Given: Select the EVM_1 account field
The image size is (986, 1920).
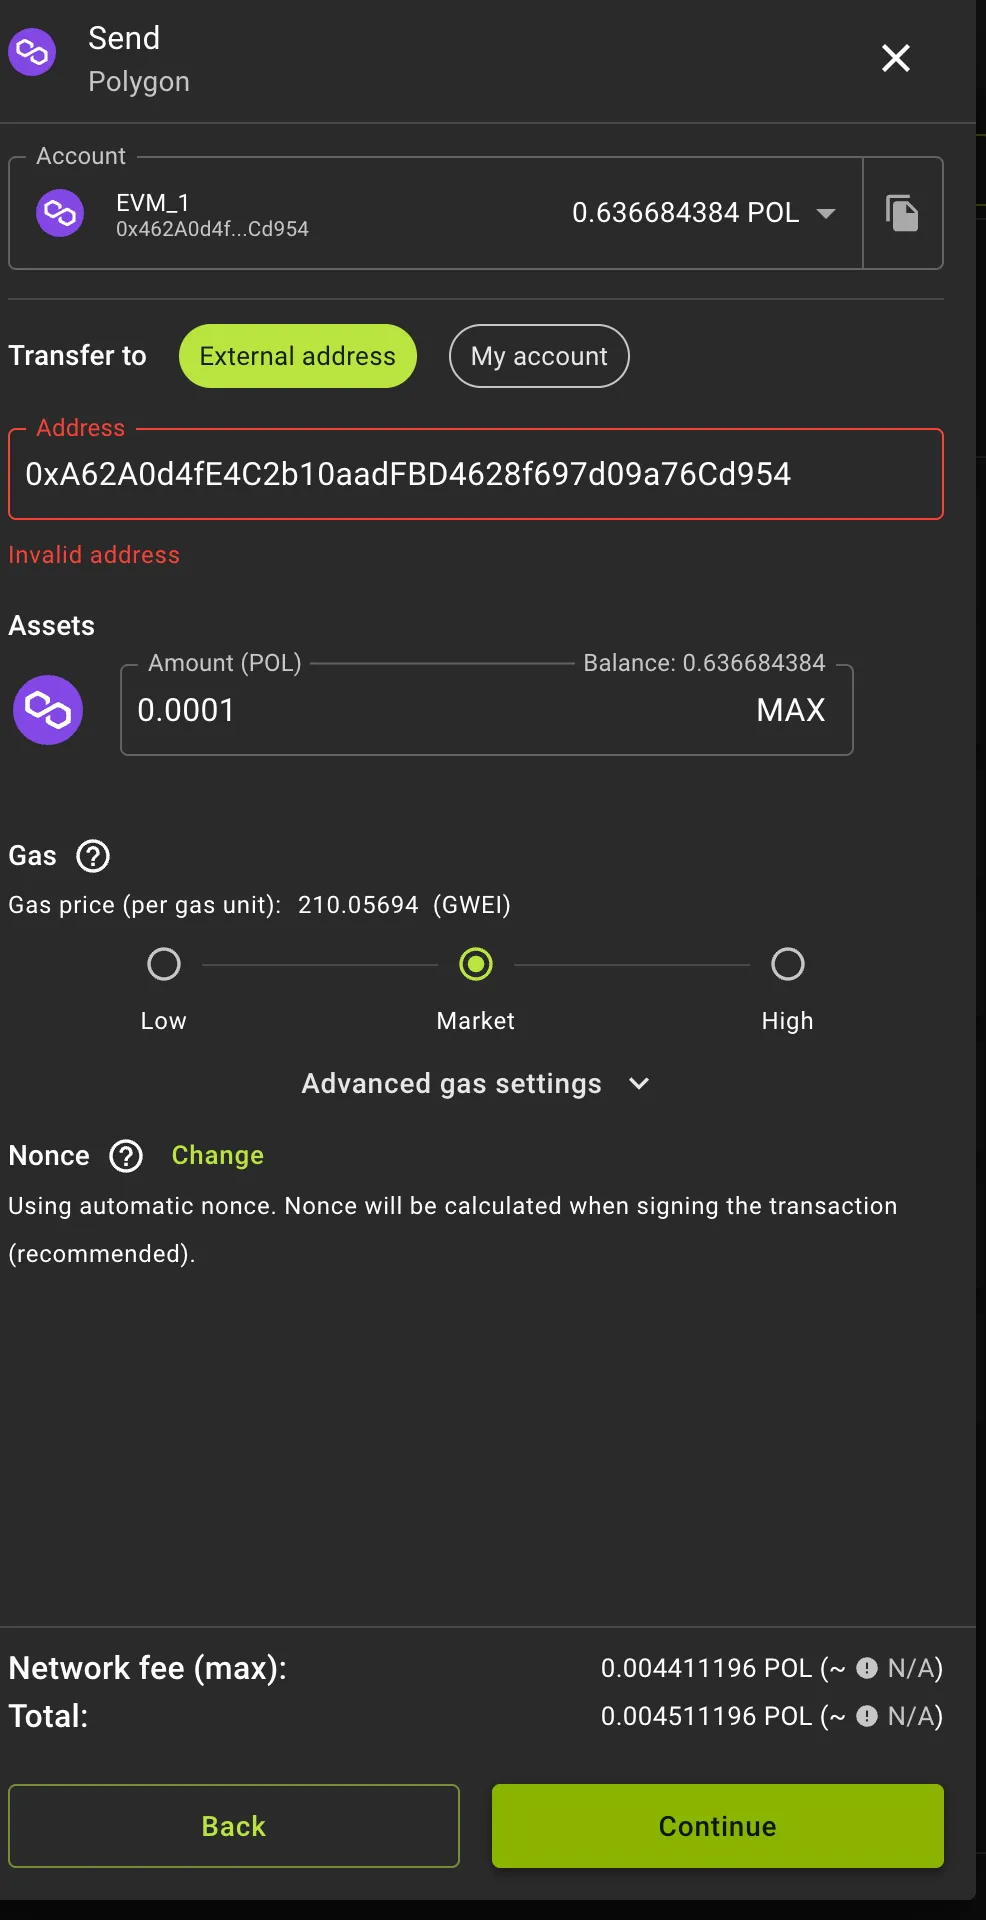Looking at the screenshot, I should click(436, 213).
